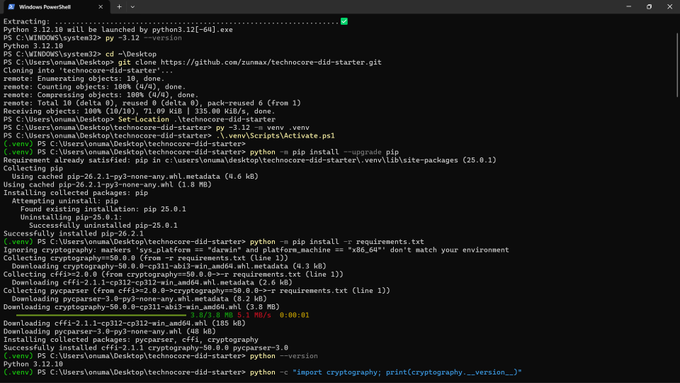Click the PowerShell icon in the tab
The image size is (680, 383).
pyautogui.click(x=11, y=7)
